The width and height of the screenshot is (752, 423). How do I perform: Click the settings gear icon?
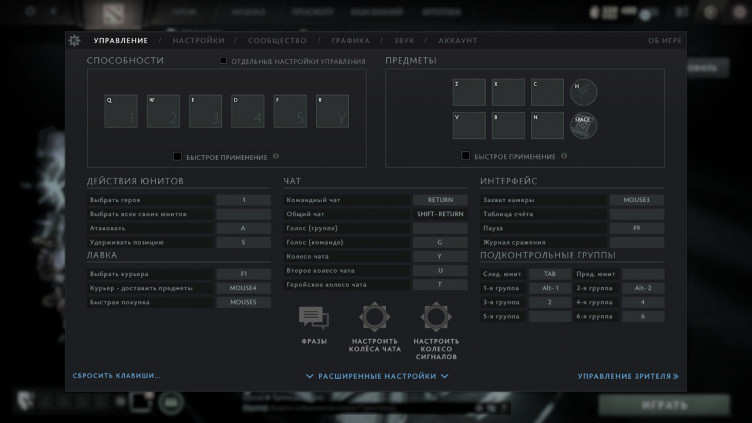pyautogui.click(x=74, y=41)
